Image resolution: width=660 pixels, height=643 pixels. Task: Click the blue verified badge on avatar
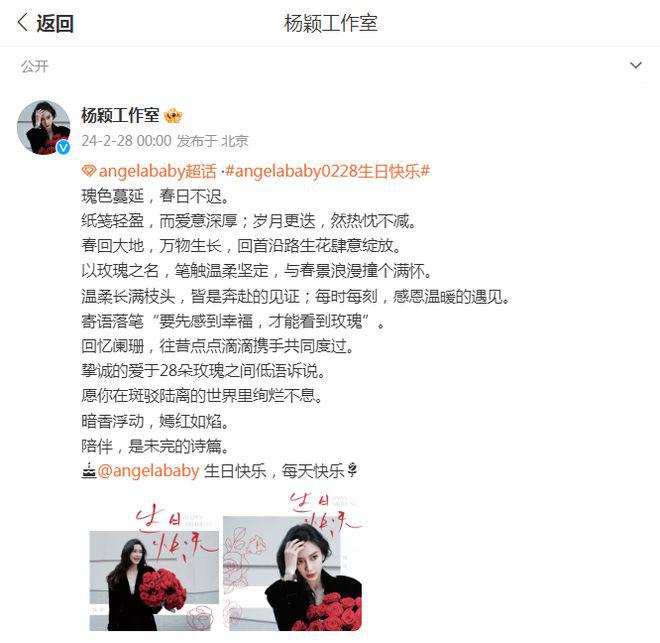(64, 147)
